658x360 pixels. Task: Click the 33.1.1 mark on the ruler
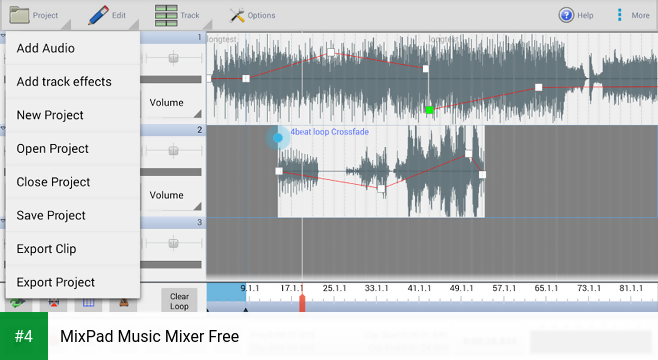(376, 288)
